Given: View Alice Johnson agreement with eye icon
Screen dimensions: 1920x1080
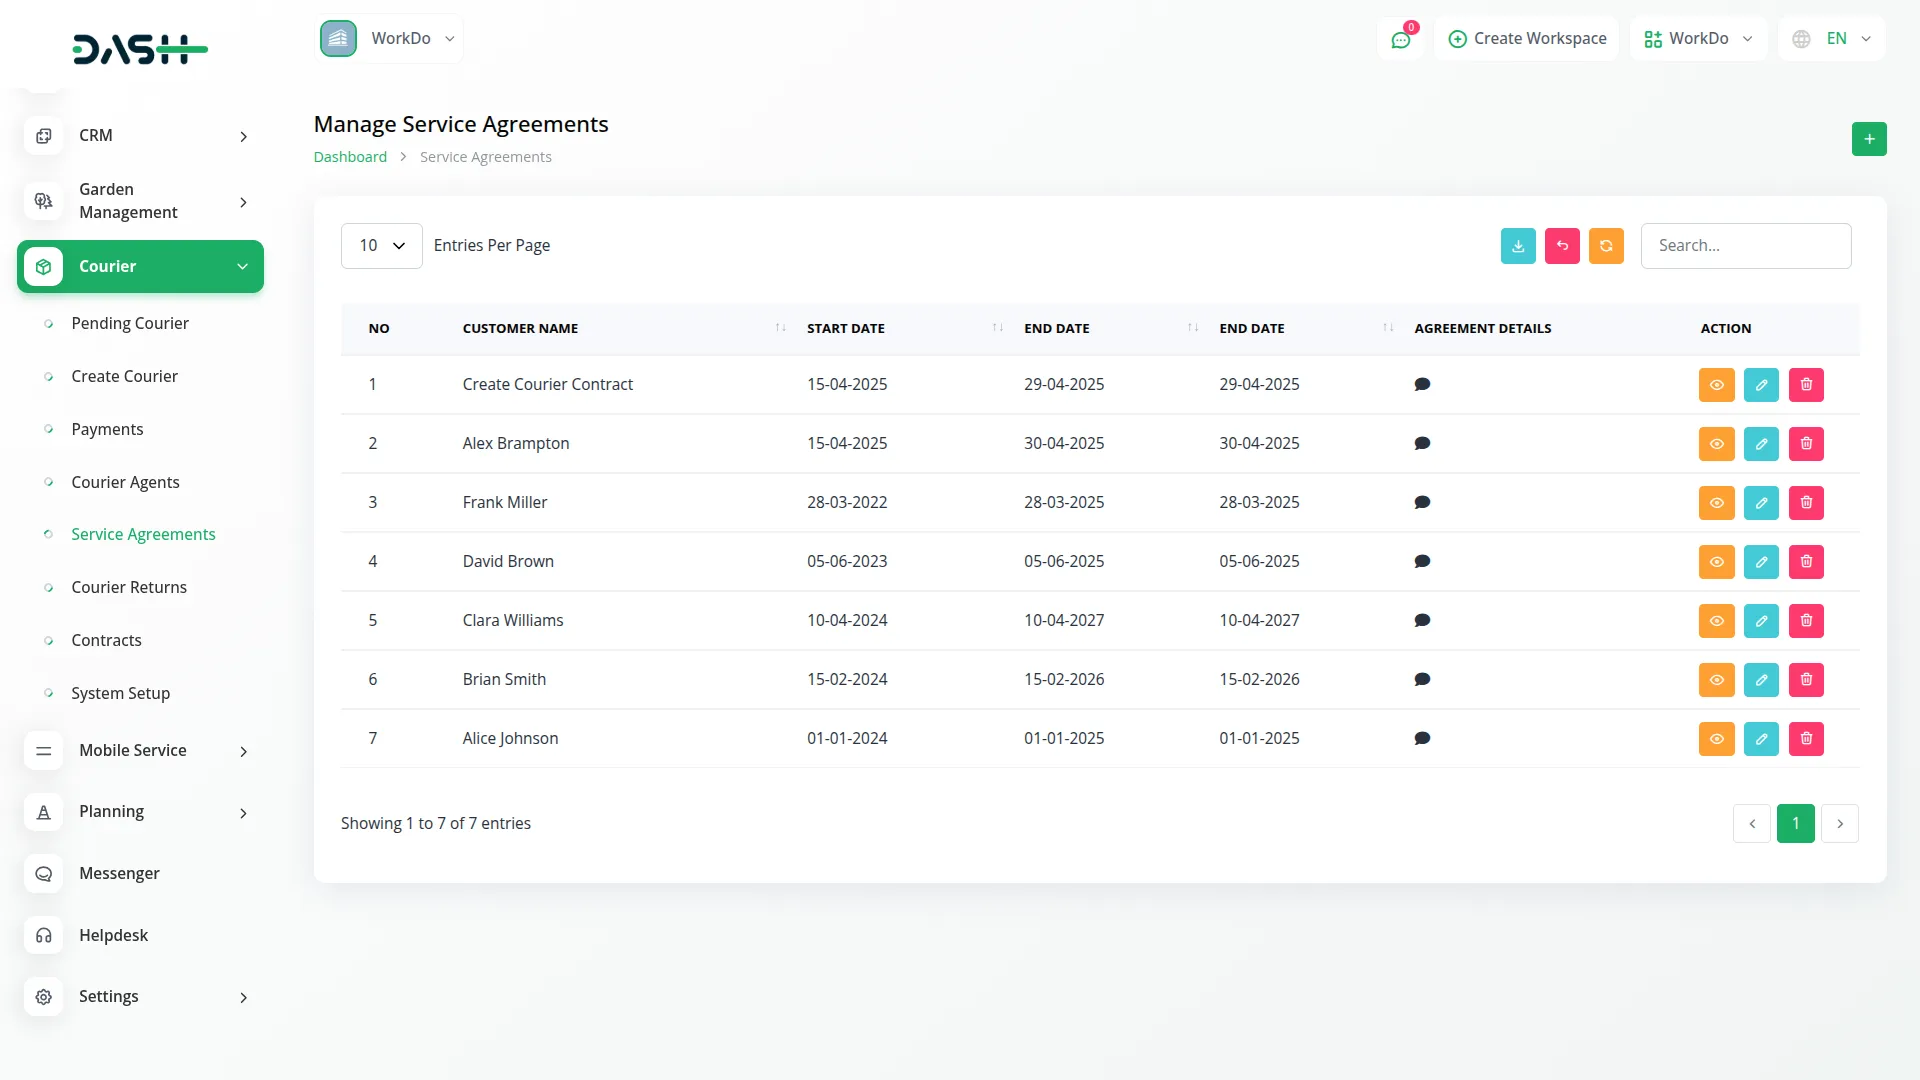Looking at the screenshot, I should coord(1716,739).
